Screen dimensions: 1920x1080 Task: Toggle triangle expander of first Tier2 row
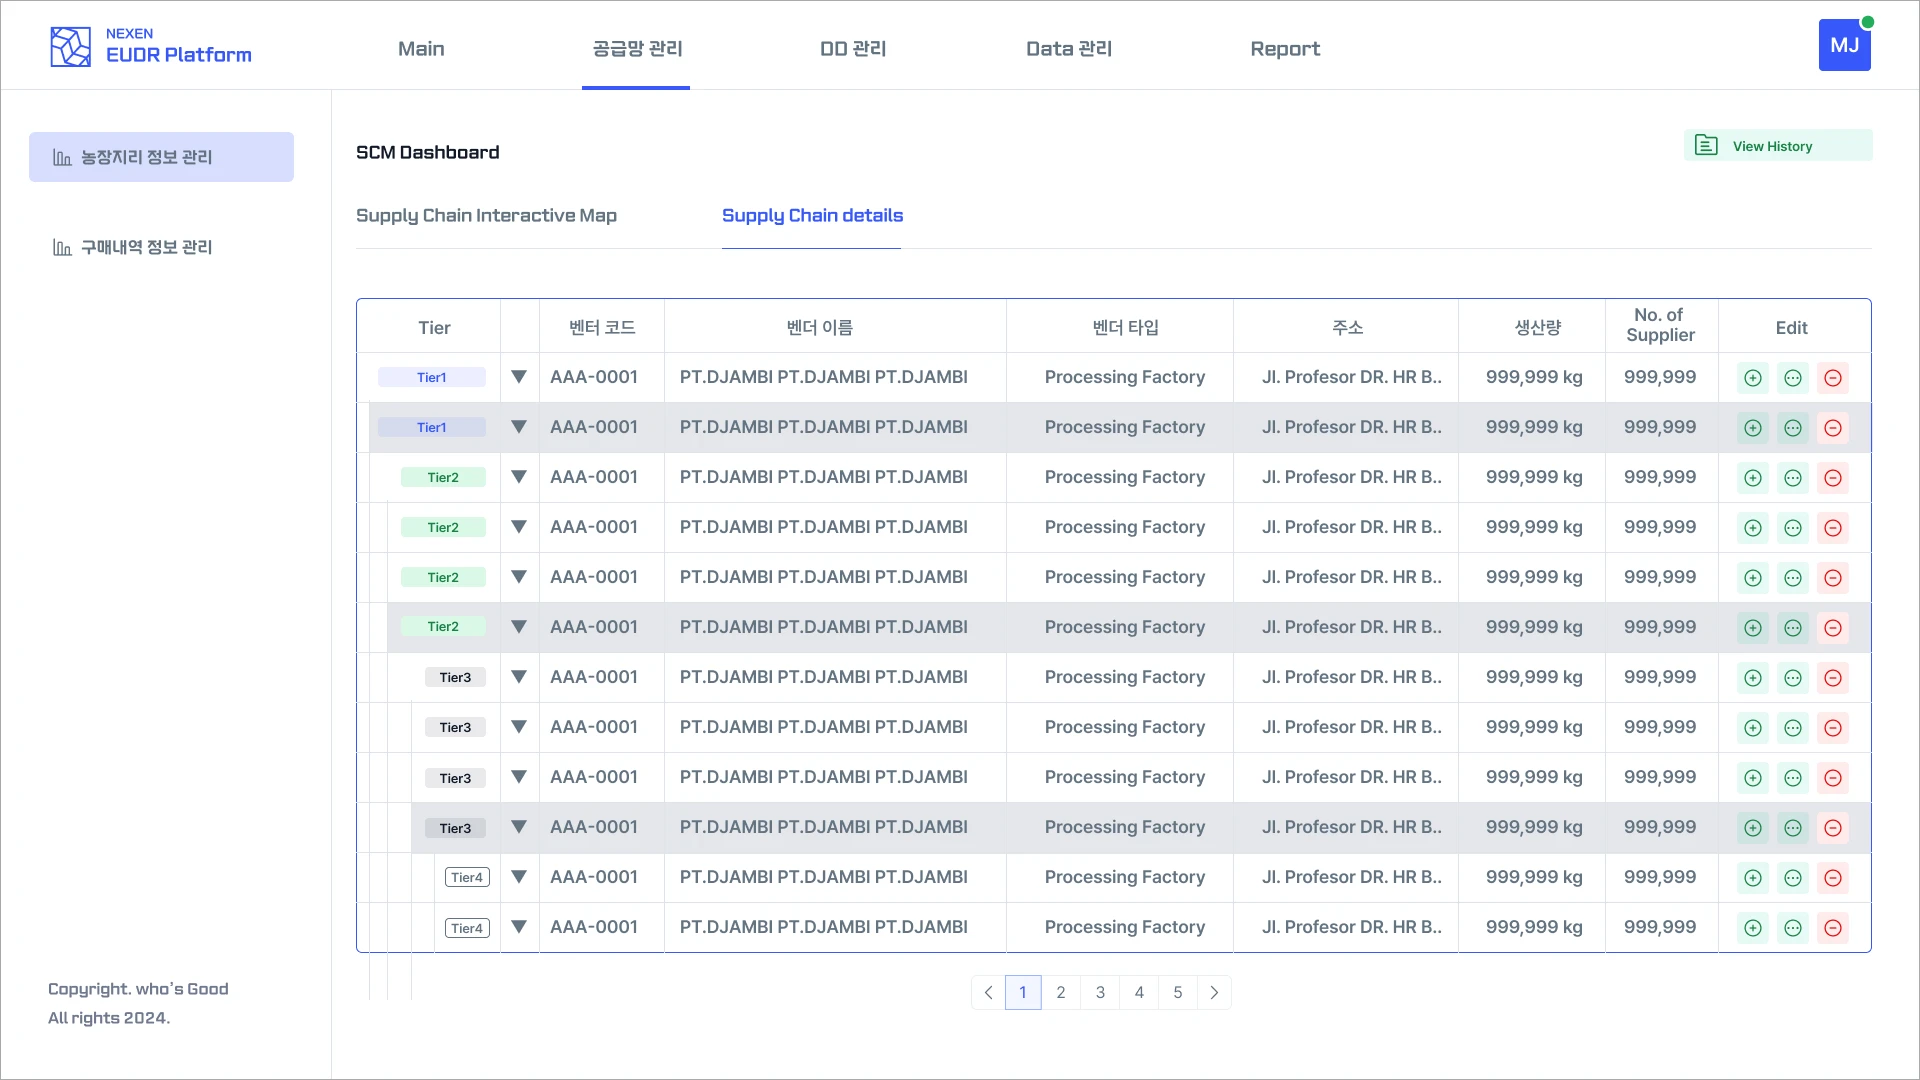tap(519, 477)
